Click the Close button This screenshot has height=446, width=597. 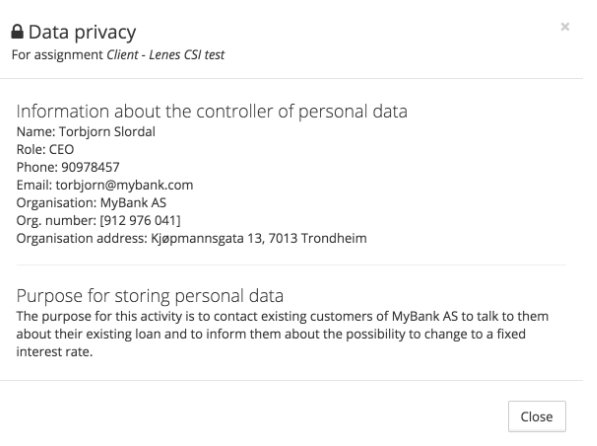[x=537, y=416]
